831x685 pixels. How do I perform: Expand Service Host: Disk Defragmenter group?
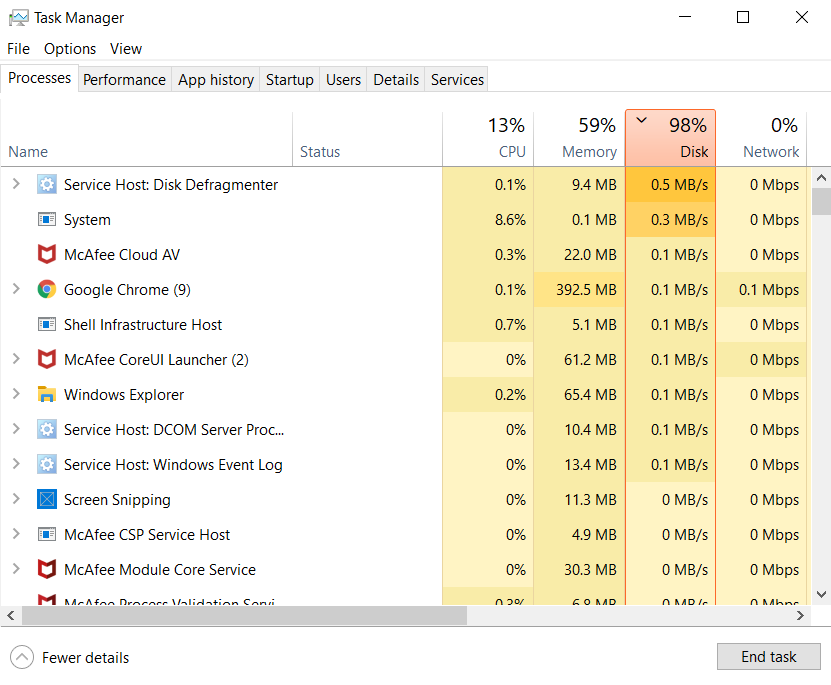click(x=16, y=184)
